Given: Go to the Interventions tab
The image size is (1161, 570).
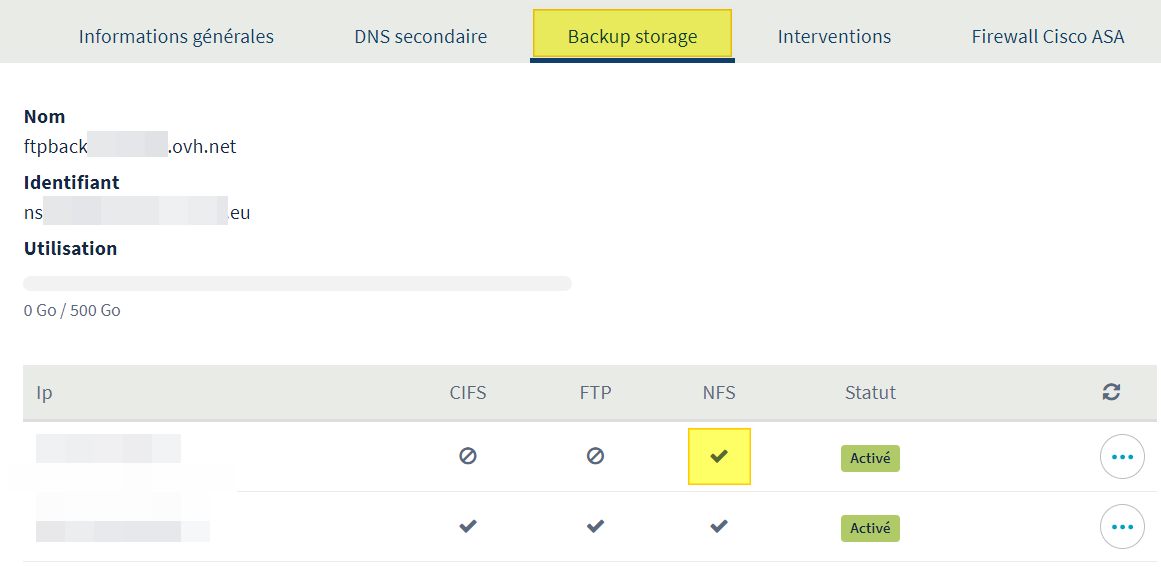Looking at the screenshot, I should click(834, 37).
